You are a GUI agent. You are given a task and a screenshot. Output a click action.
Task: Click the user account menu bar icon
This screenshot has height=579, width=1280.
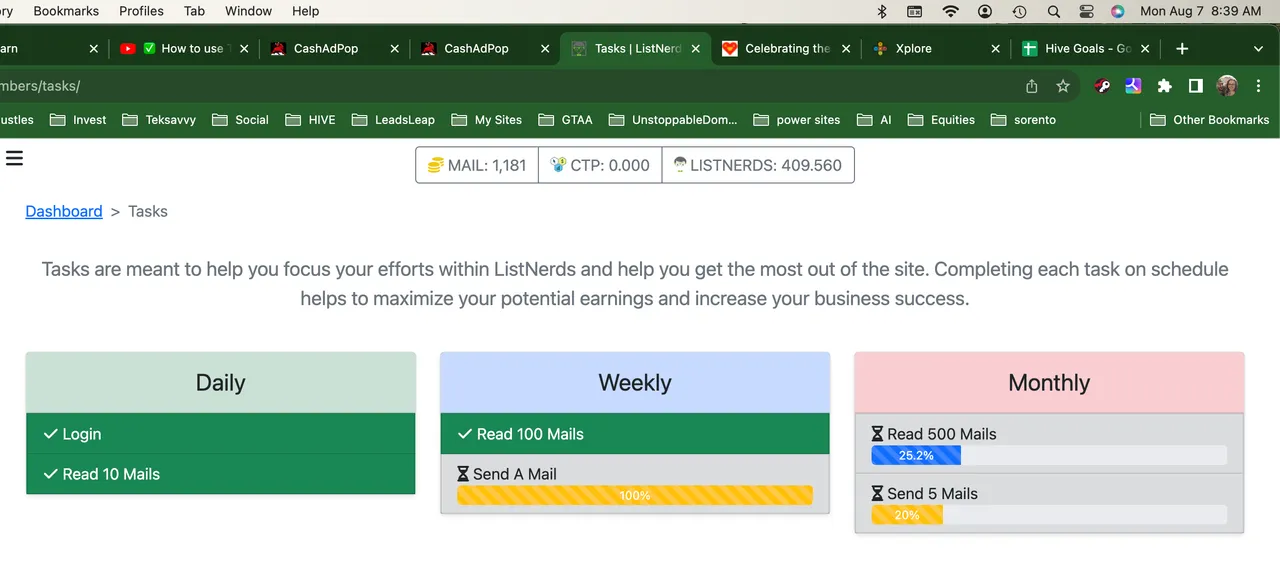985,11
